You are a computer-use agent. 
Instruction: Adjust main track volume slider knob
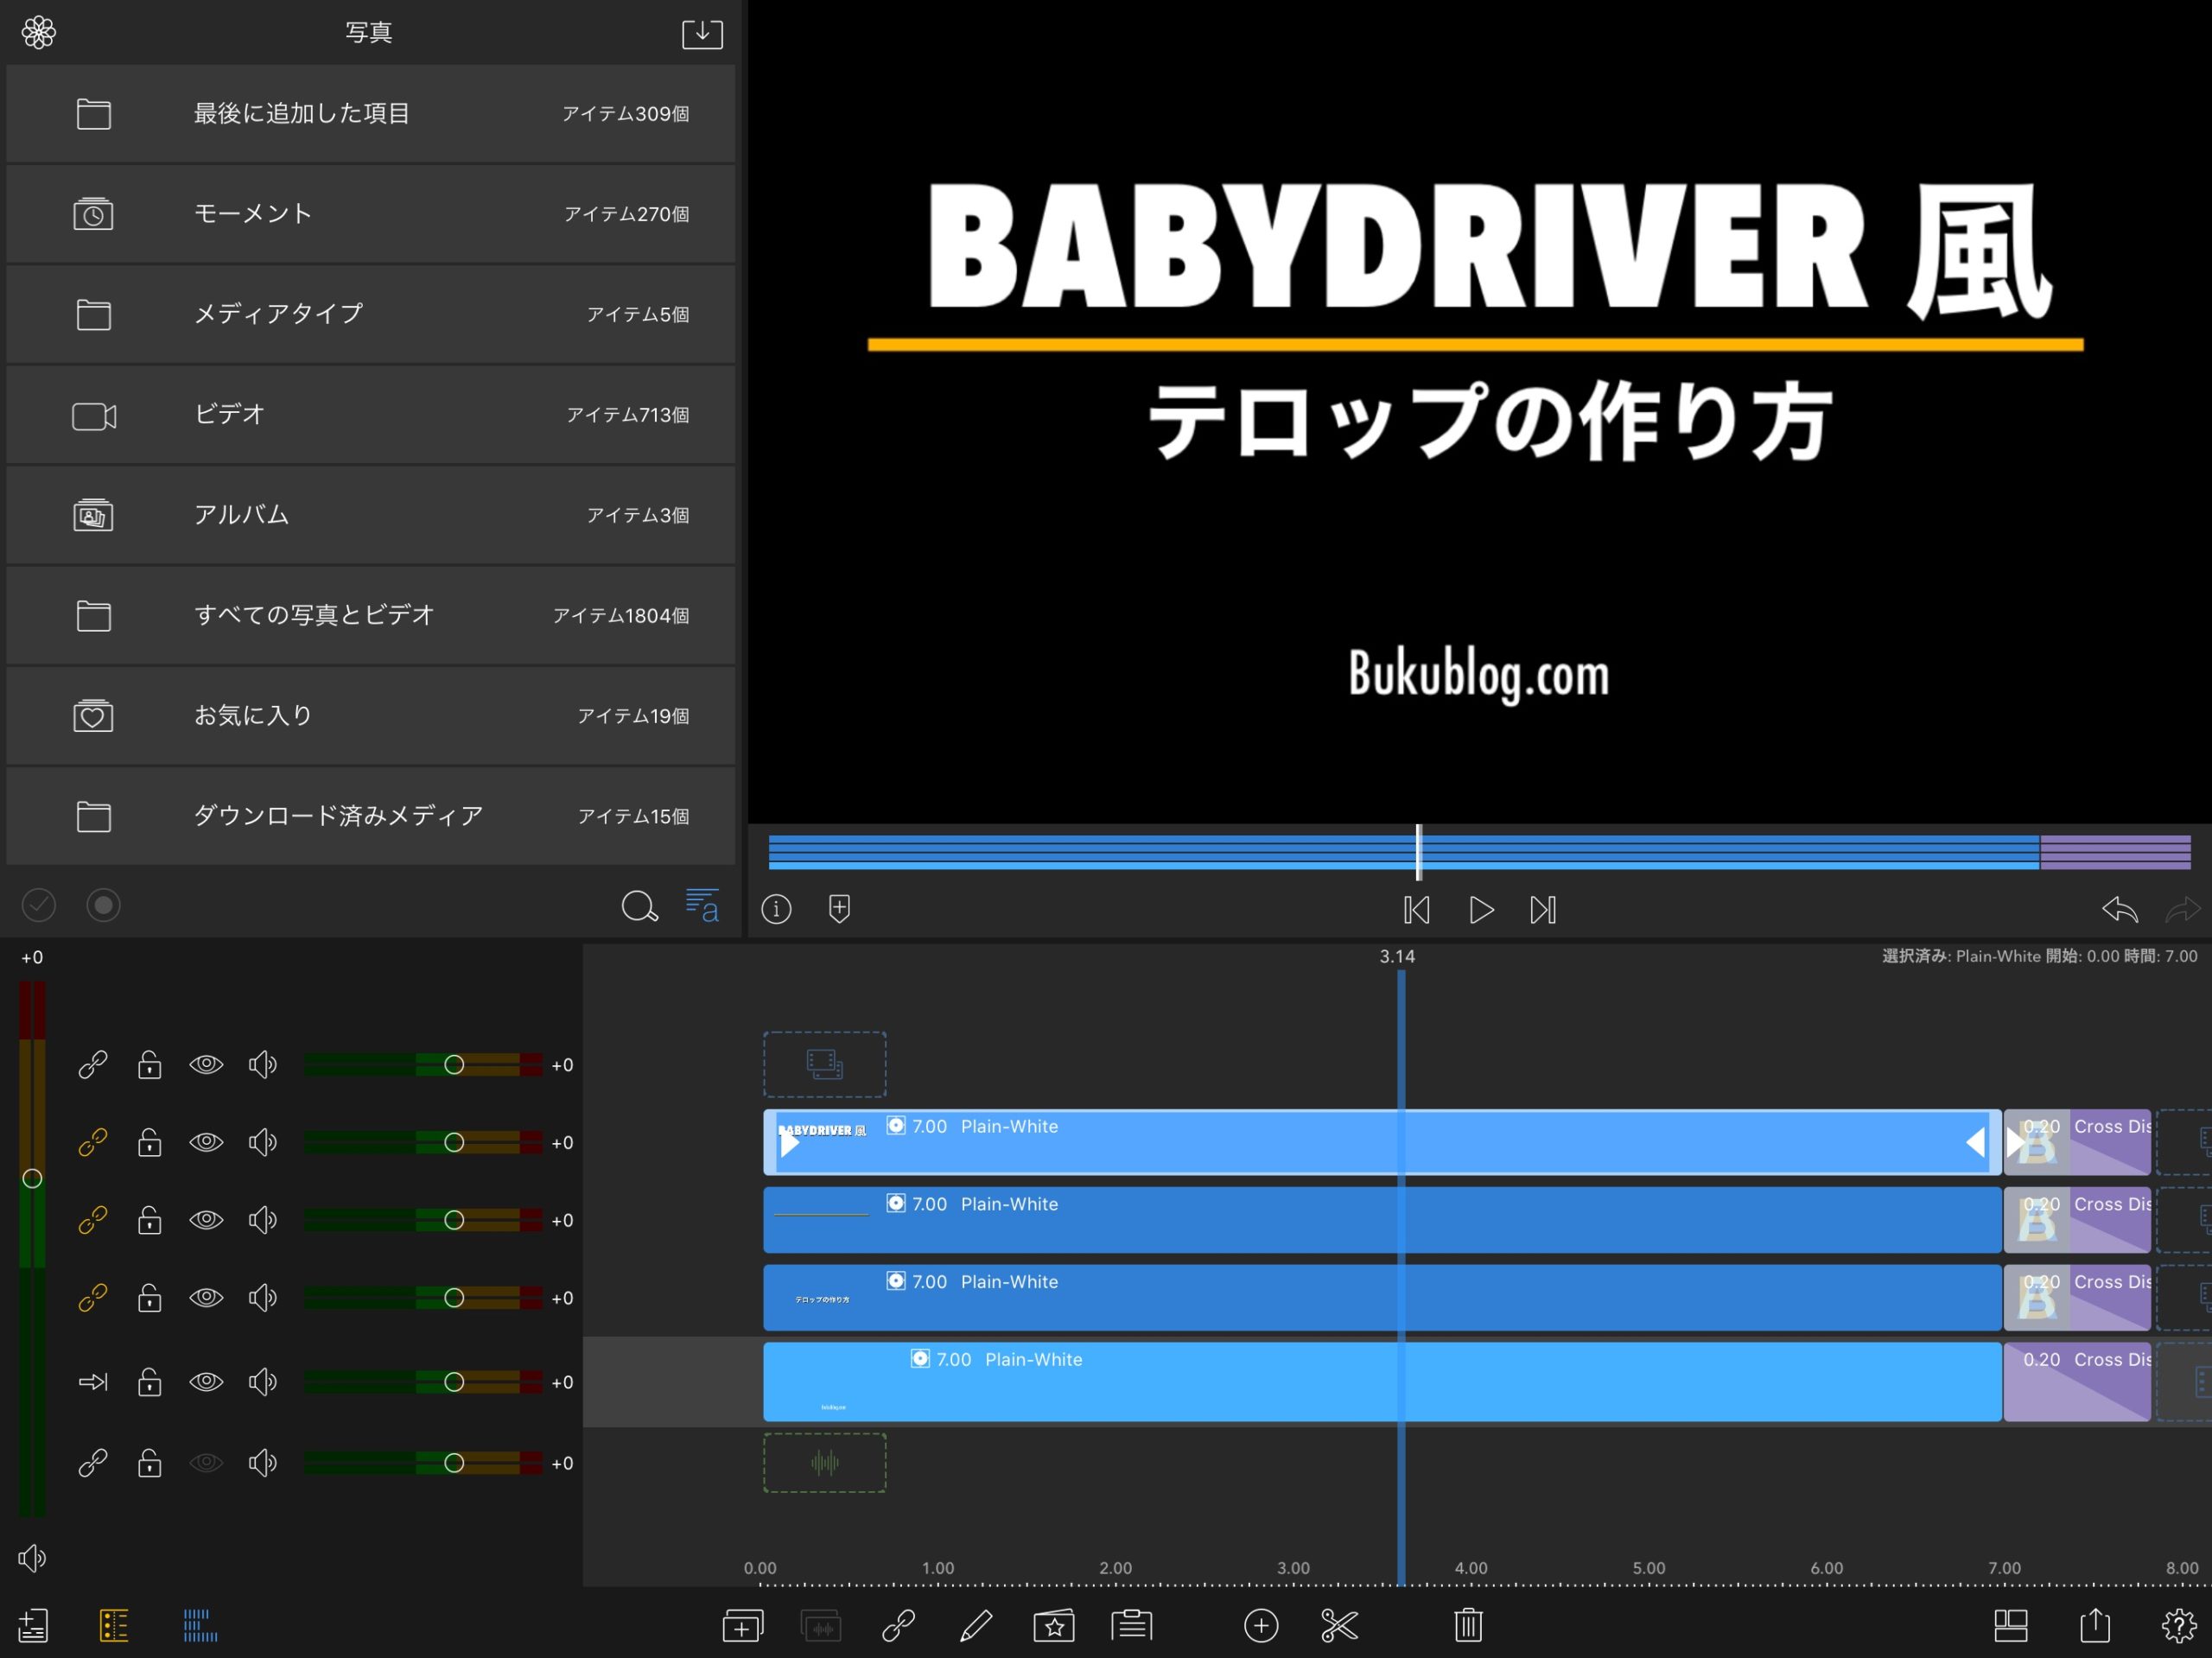[454, 1382]
